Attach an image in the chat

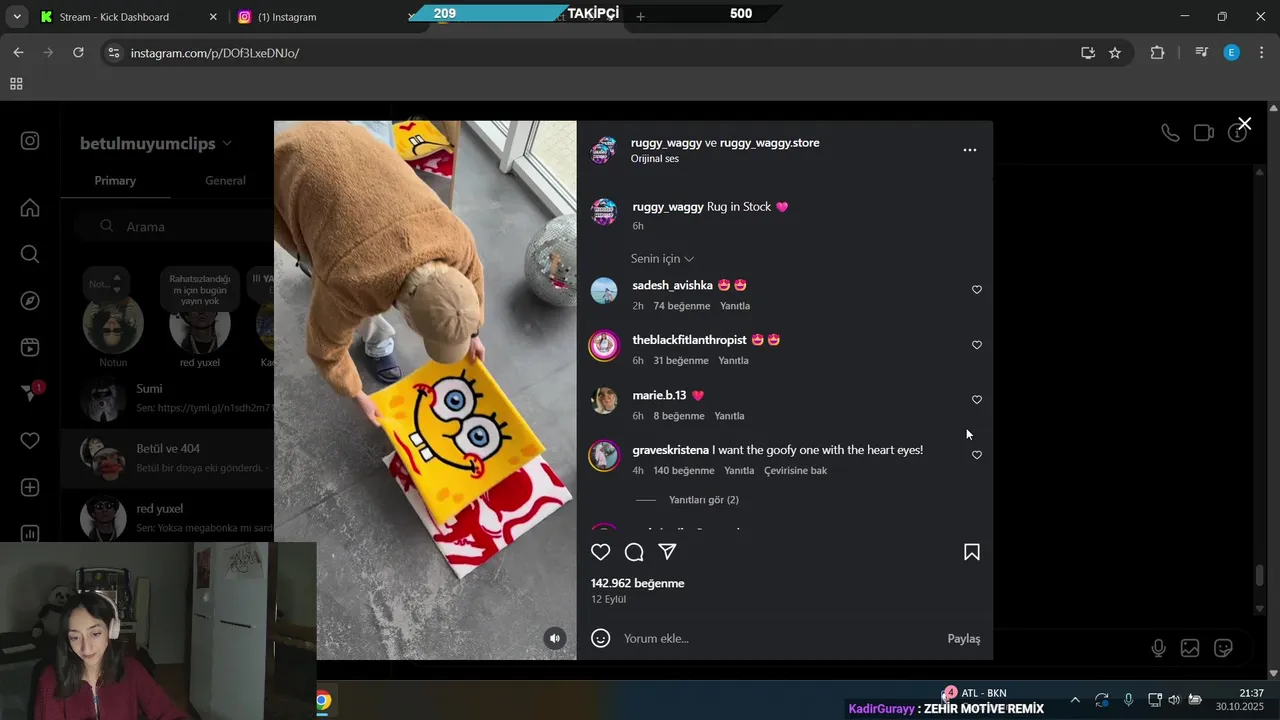1190,648
